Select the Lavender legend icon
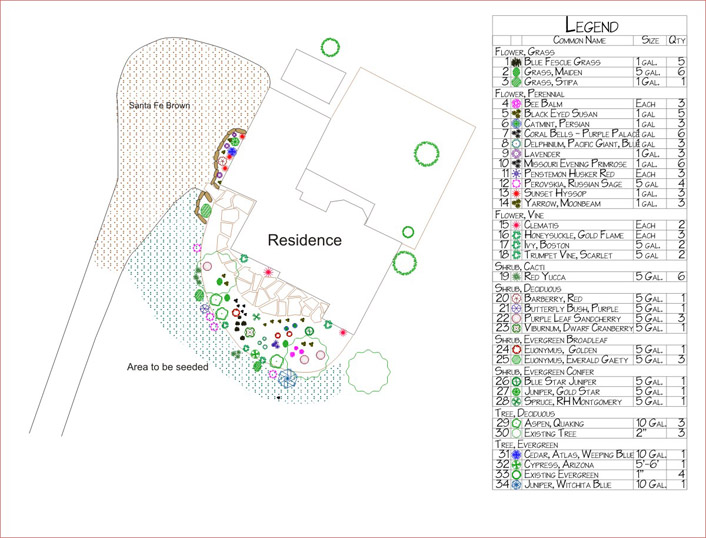Viewport: 706px width, 538px height. pos(516,153)
